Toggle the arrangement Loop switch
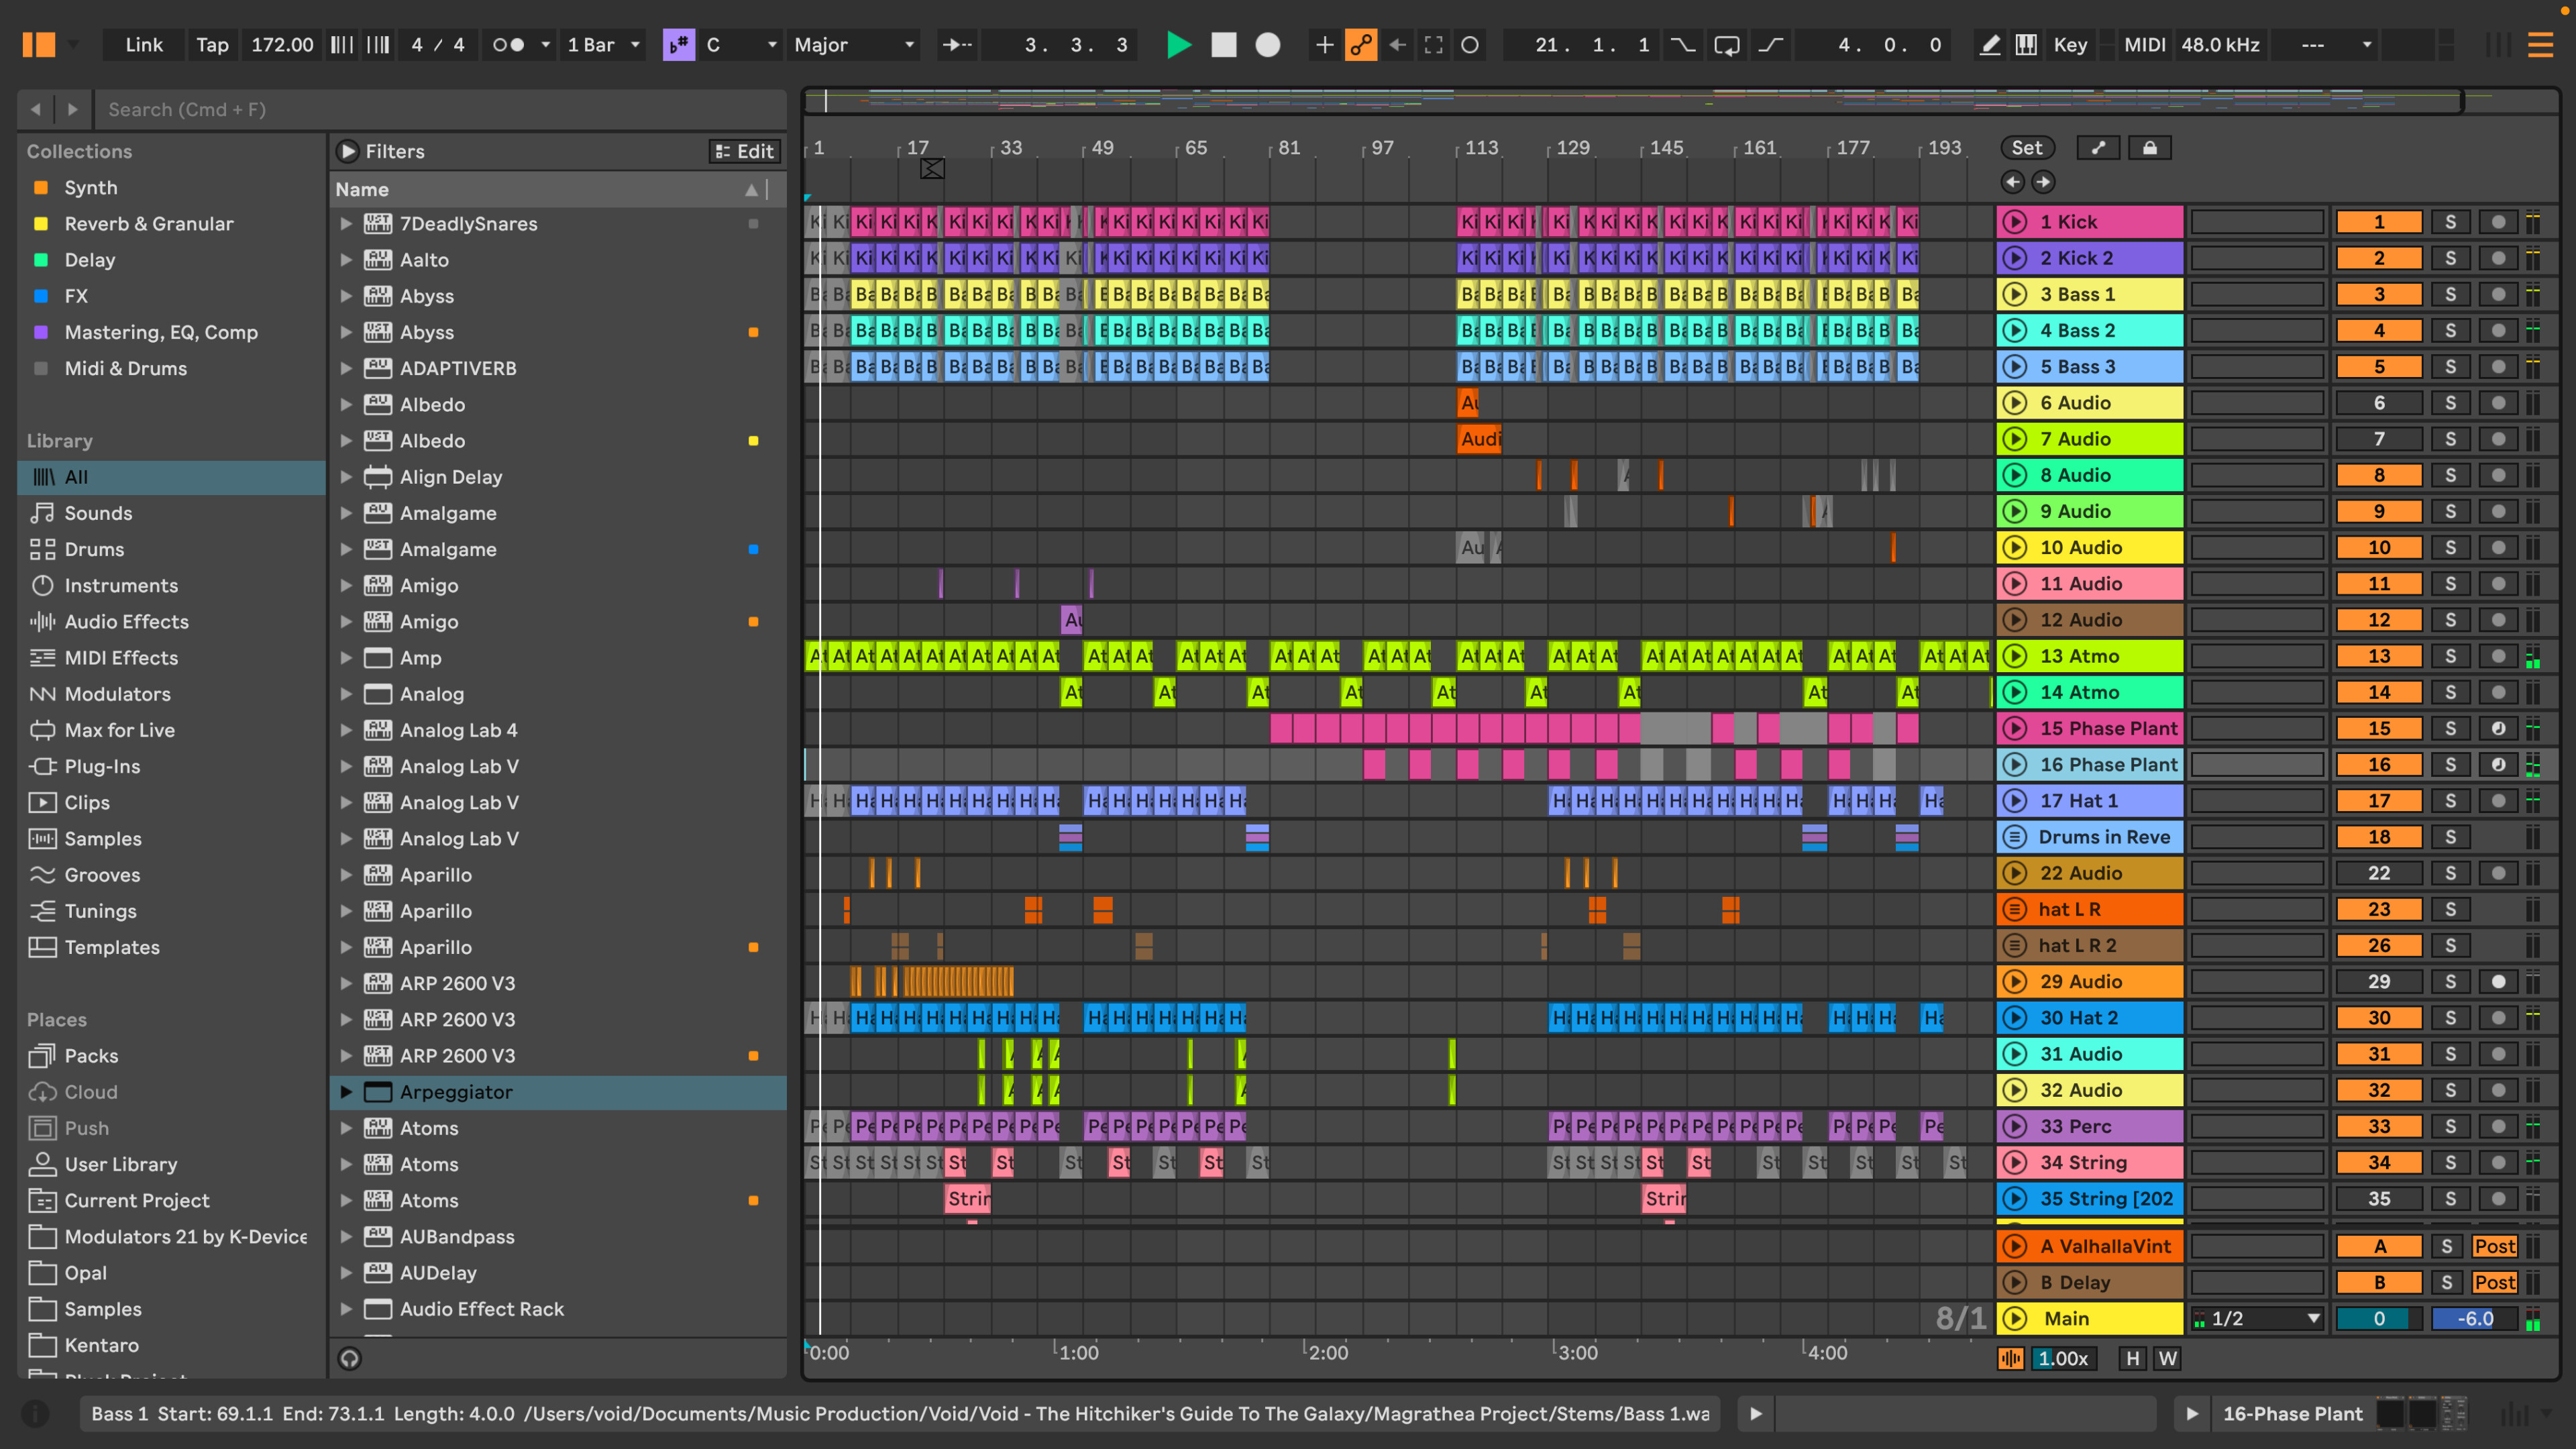The image size is (2576, 1449). [x=1727, y=45]
